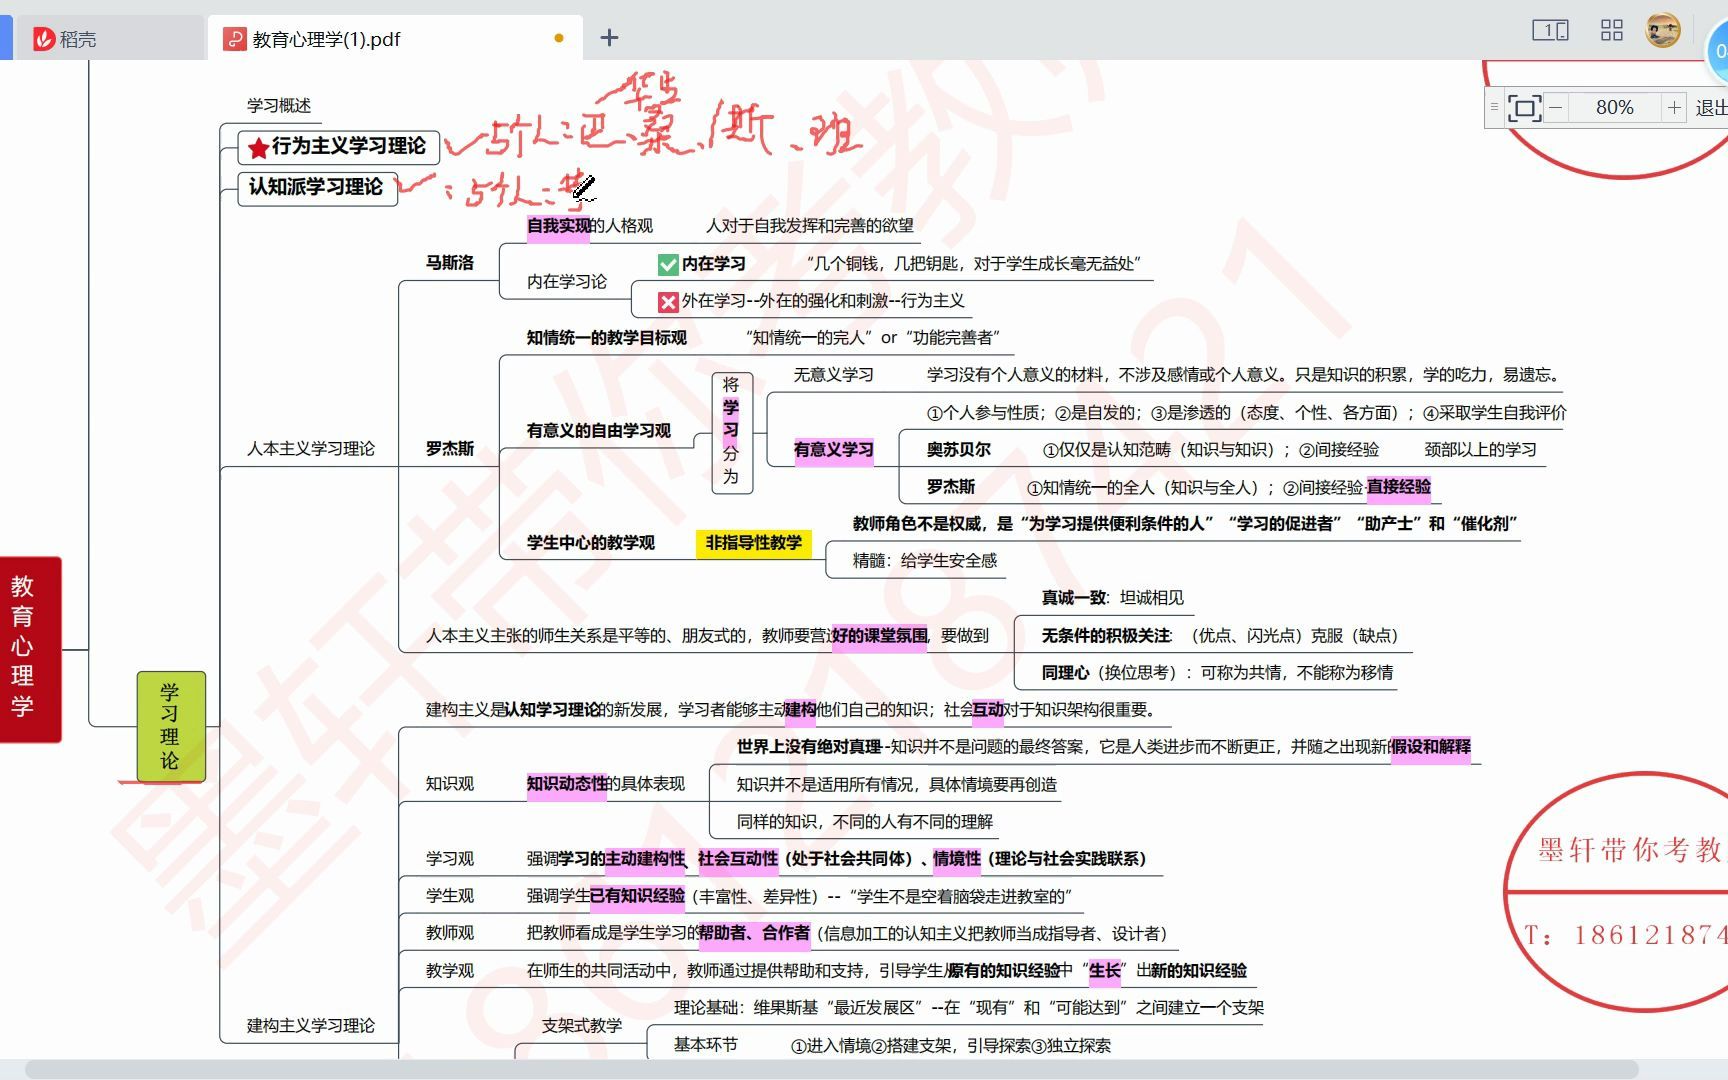Click the 基本环节 node
Viewport: 1728px width, 1080px height.
(x=706, y=1044)
